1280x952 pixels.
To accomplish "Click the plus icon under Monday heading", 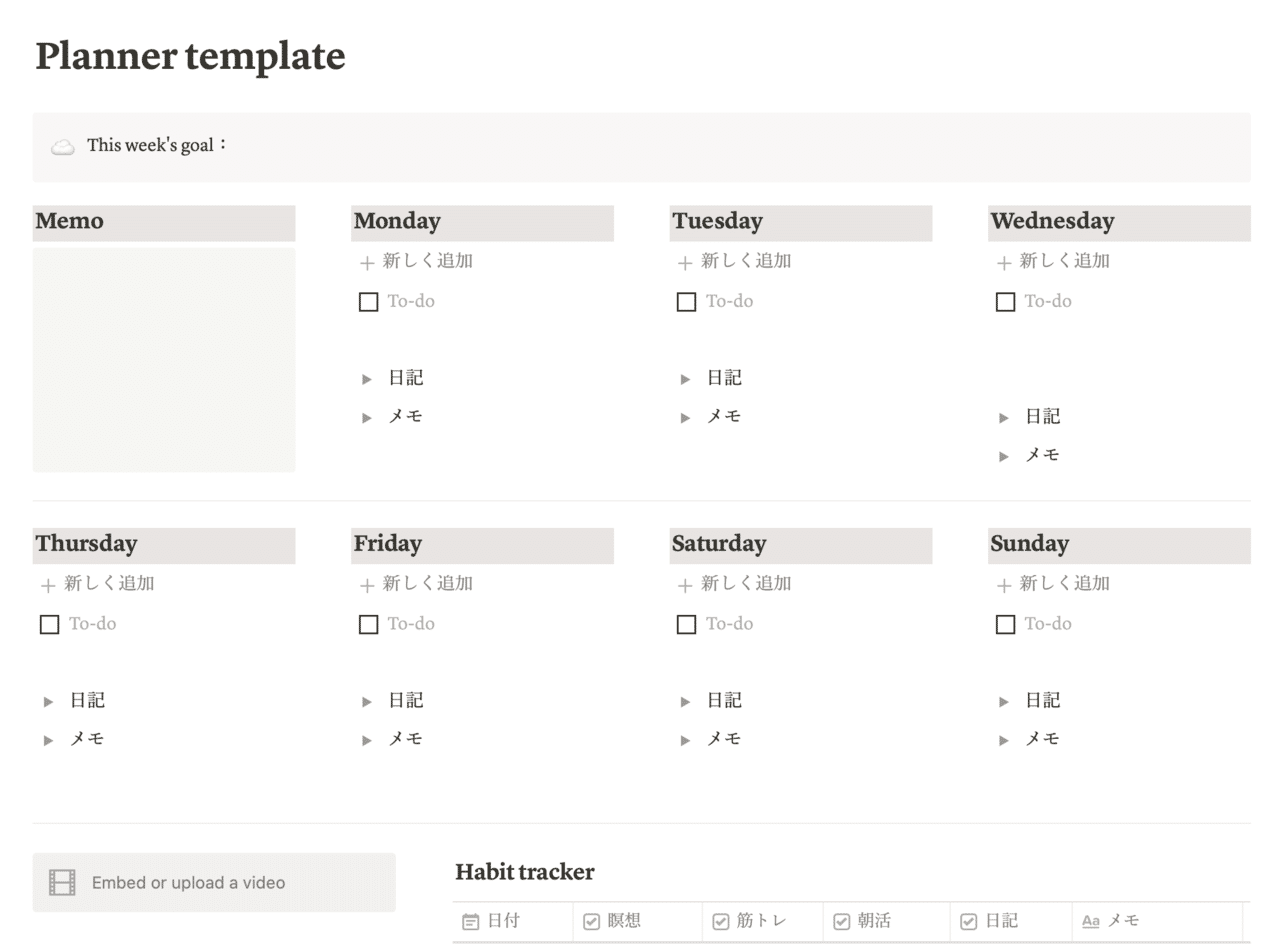I will point(367,263).
